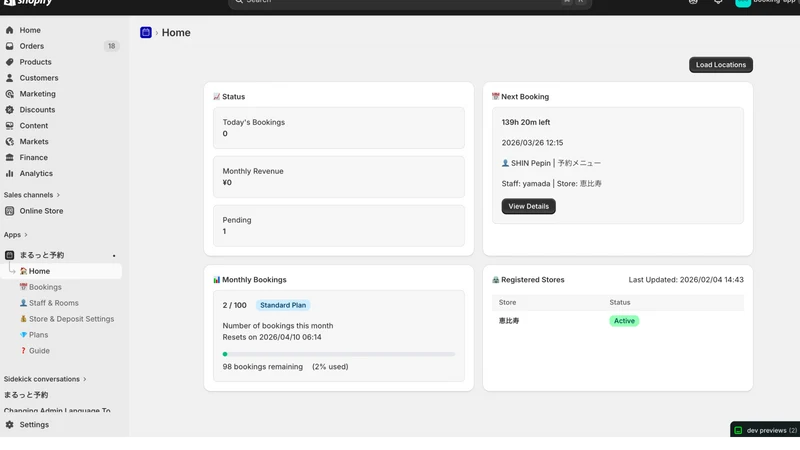Expand Sidekick conversations section
800x450 pixels.
click(45, 379)
